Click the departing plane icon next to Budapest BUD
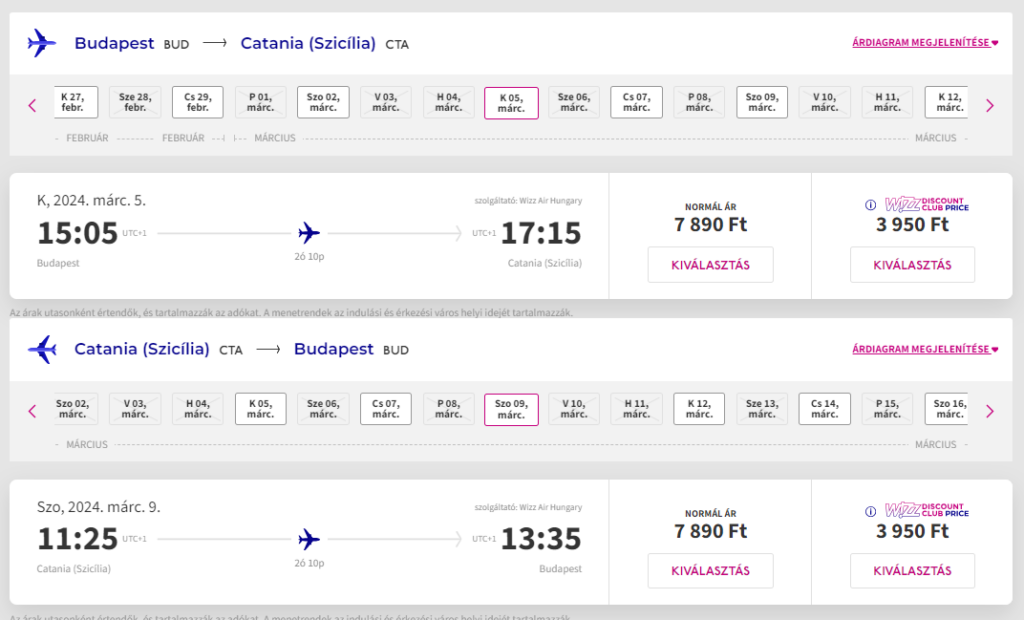Viewport: 1024px width, 620px height. click(x=42, y=43)
